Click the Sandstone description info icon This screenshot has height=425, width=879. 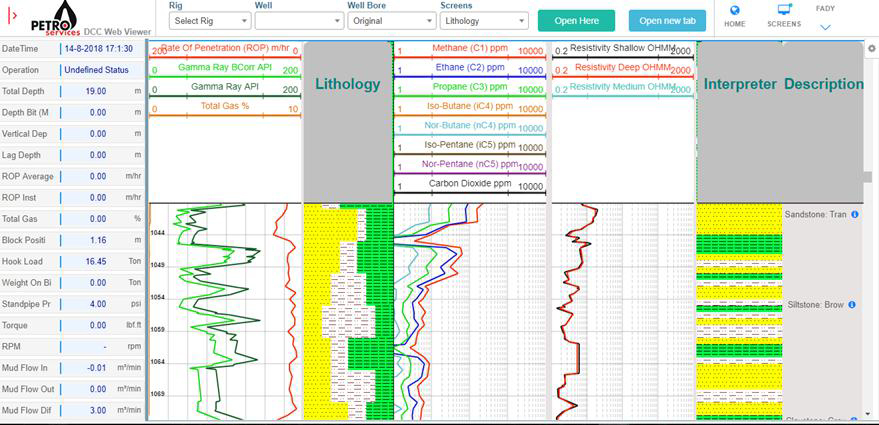coord(855,215)
